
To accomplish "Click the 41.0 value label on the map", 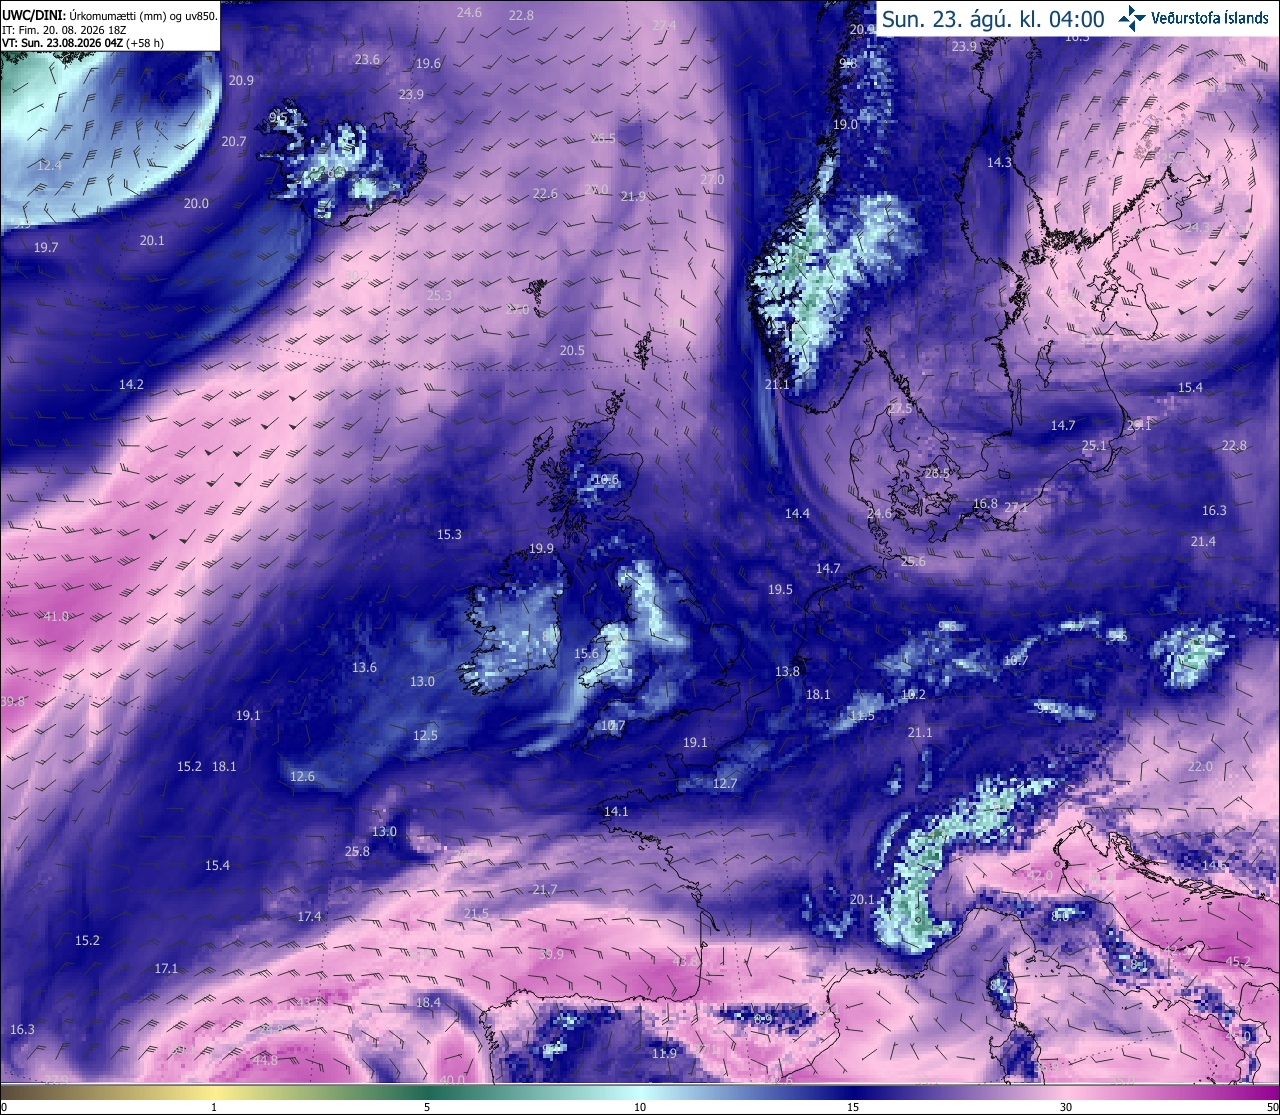I will (57, 616).
